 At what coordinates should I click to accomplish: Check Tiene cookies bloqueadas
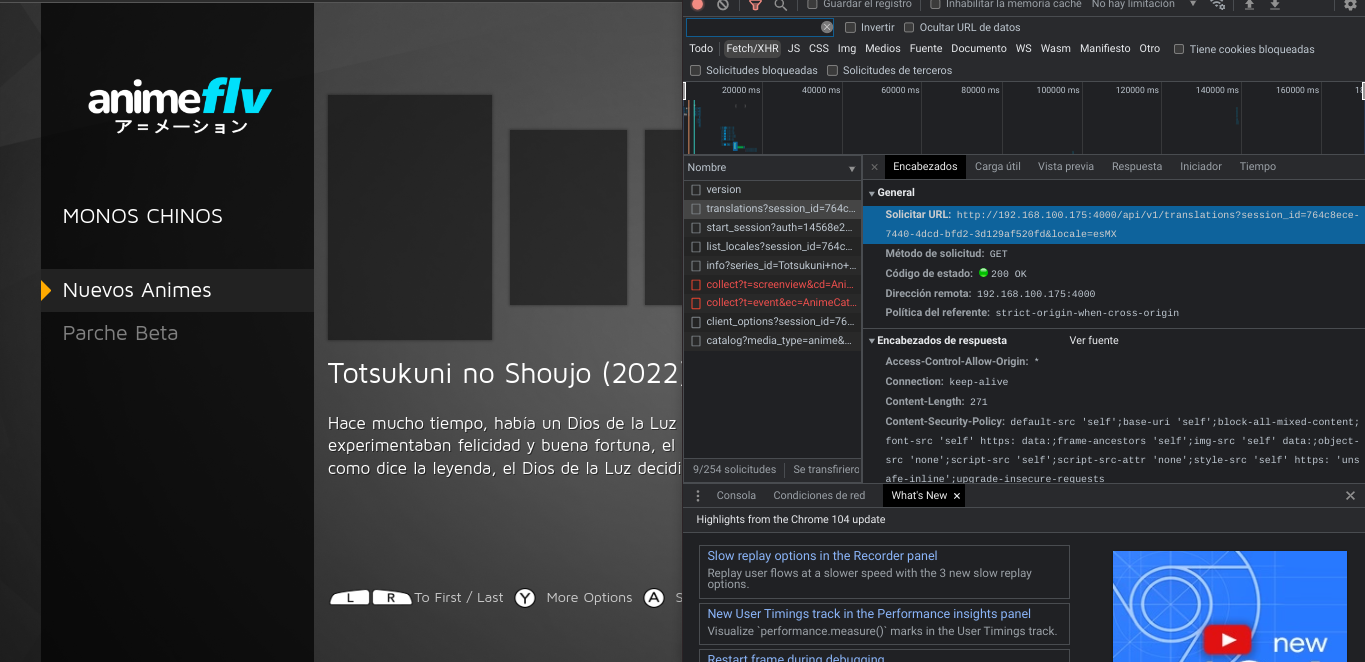coord(1179,49)
